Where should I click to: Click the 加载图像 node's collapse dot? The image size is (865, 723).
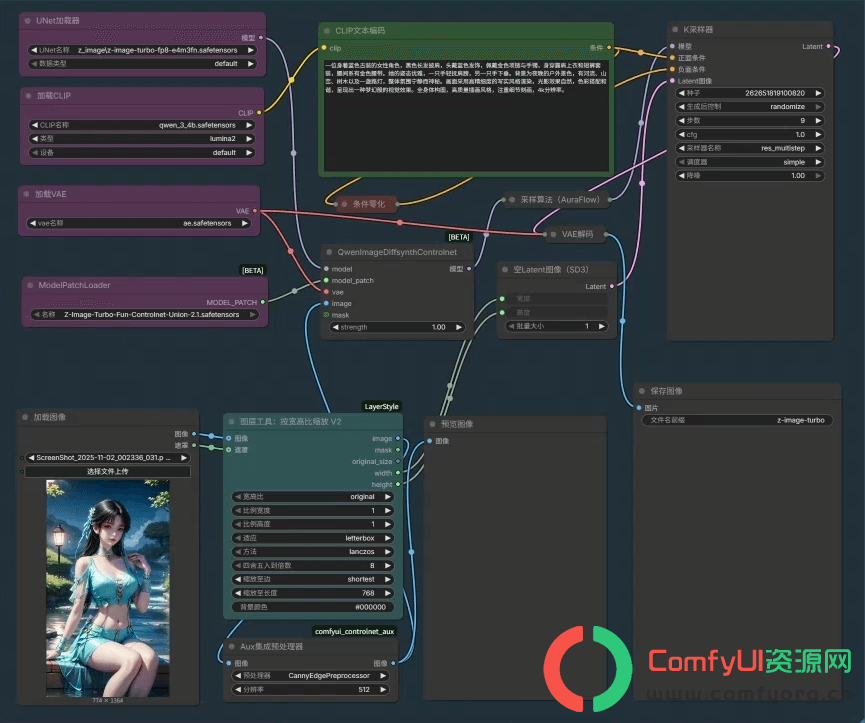tap(25, 417)
